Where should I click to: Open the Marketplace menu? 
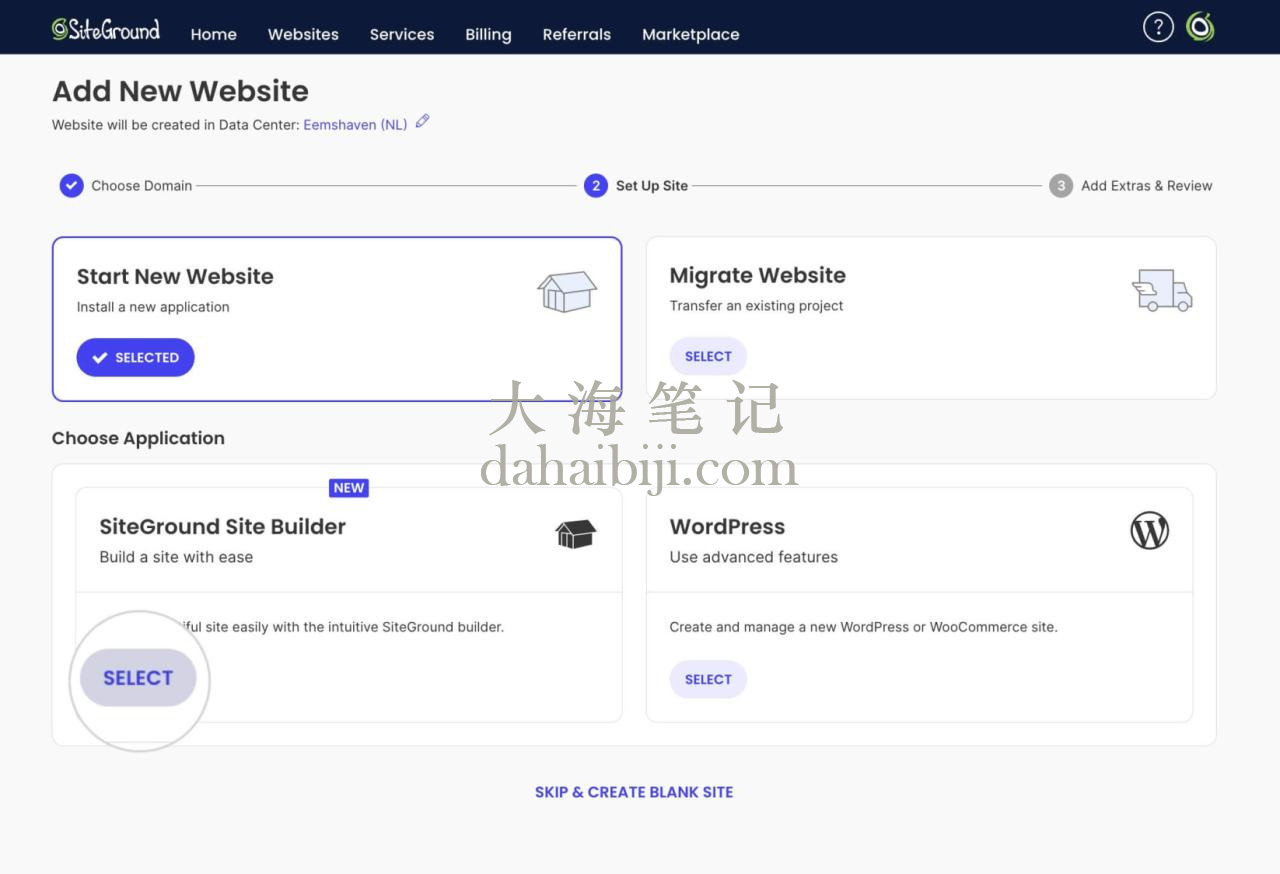691,34
